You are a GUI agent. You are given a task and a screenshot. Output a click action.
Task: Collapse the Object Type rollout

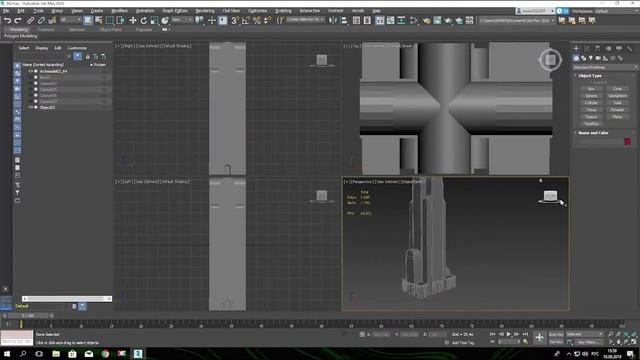pos(590,76)
